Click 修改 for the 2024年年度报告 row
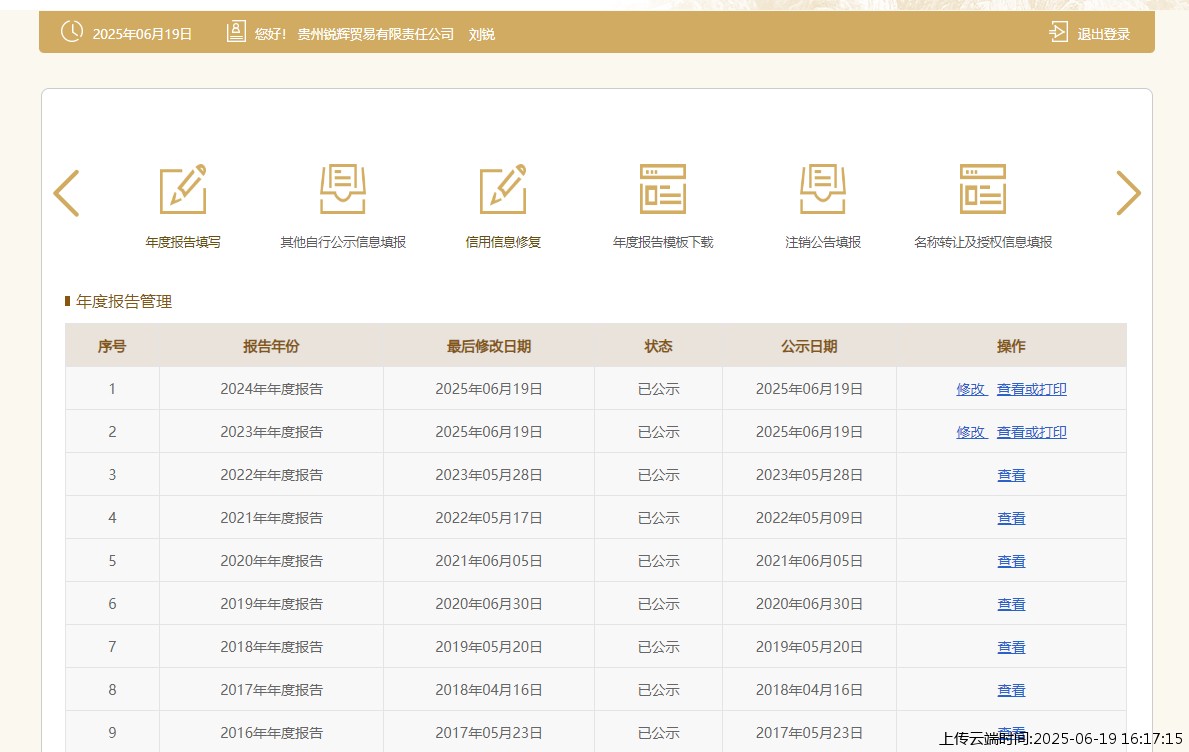This screenshot has width=1189, height=752. 971,389
